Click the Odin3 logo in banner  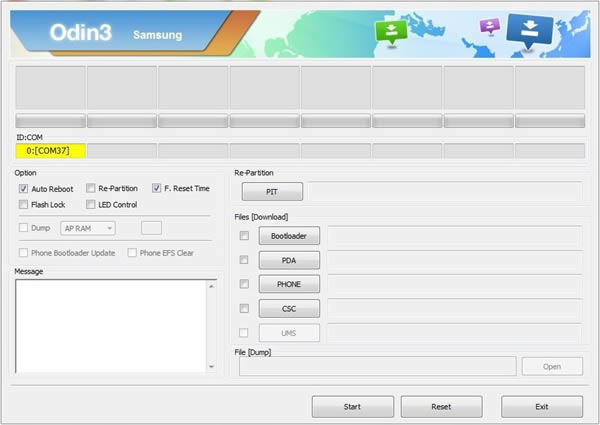(78, 32)
